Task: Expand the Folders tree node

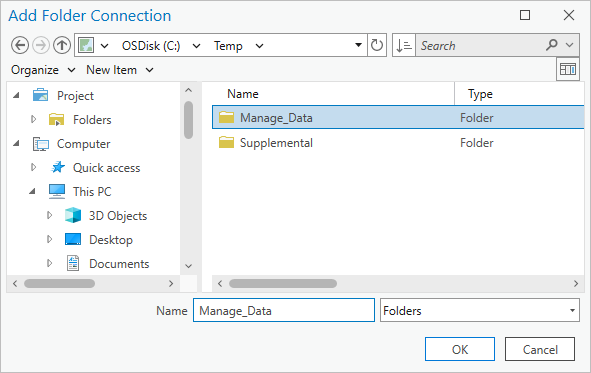Action: [x=33, y=119]
